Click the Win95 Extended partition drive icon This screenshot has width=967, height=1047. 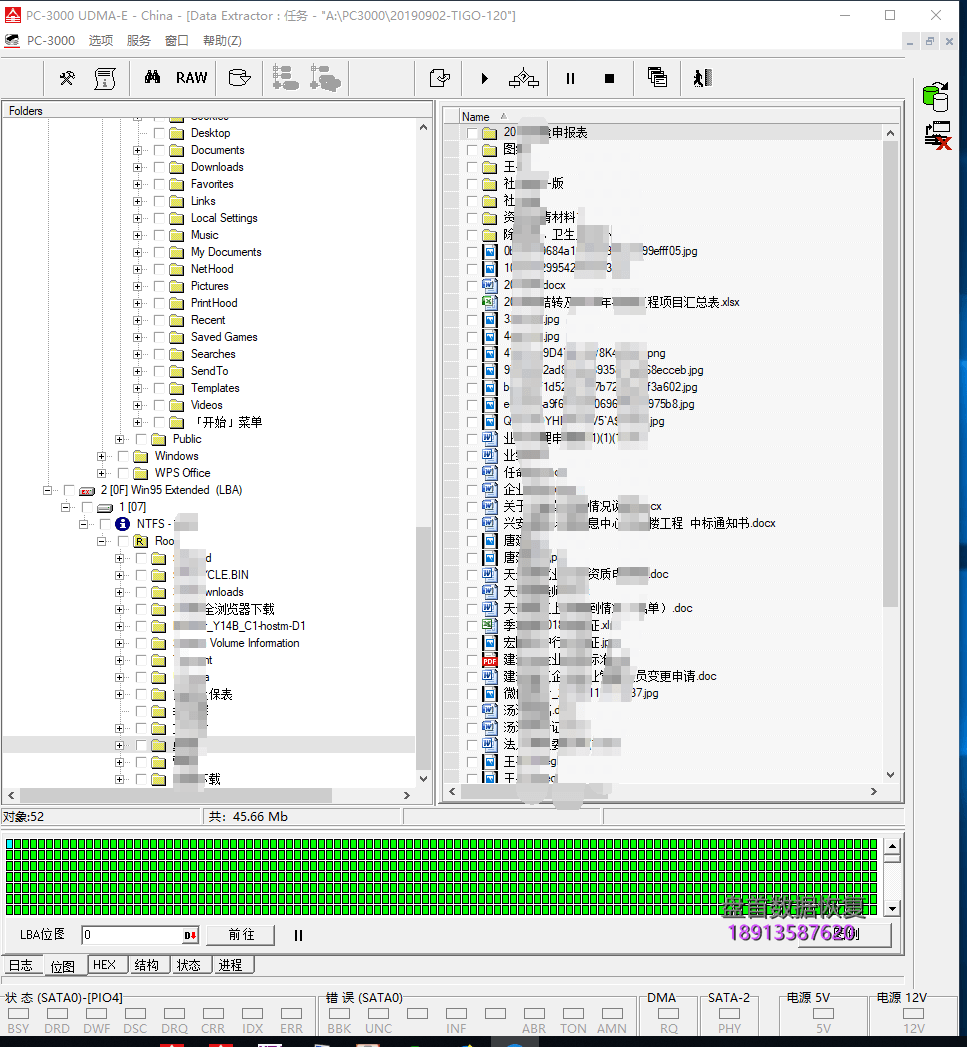[87, 491]
